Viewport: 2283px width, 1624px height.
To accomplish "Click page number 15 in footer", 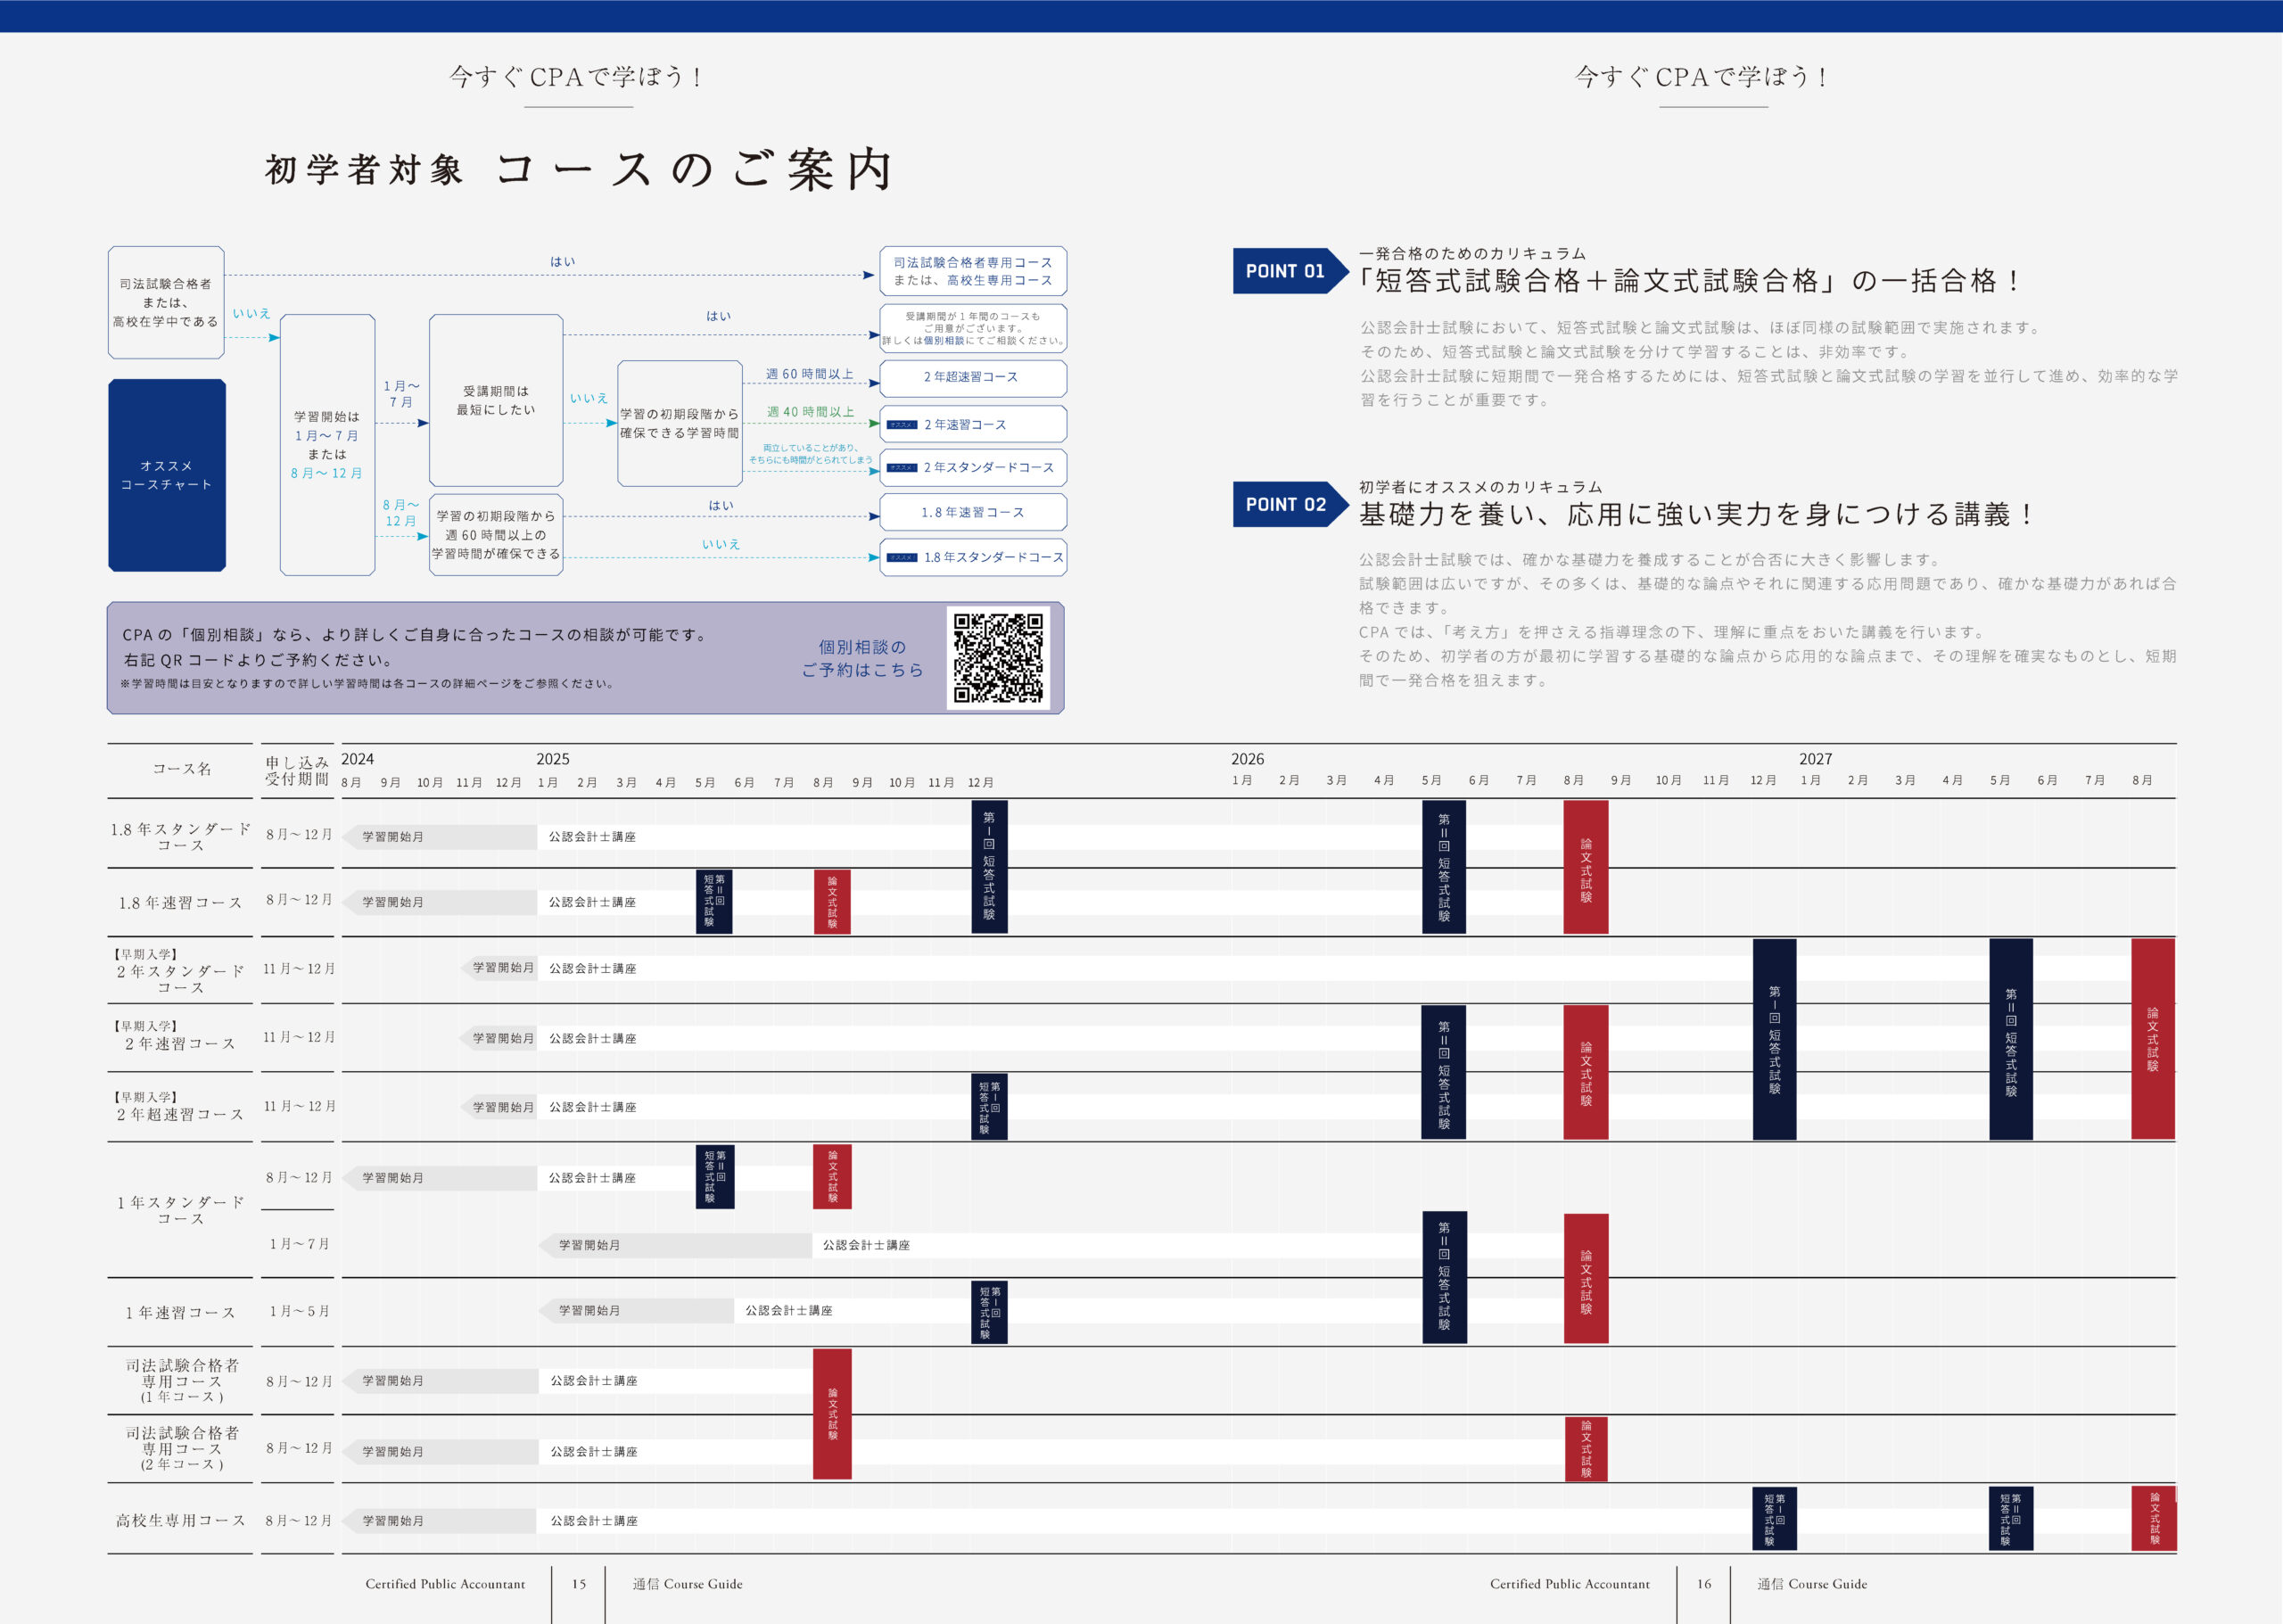I will [579, 1583].
